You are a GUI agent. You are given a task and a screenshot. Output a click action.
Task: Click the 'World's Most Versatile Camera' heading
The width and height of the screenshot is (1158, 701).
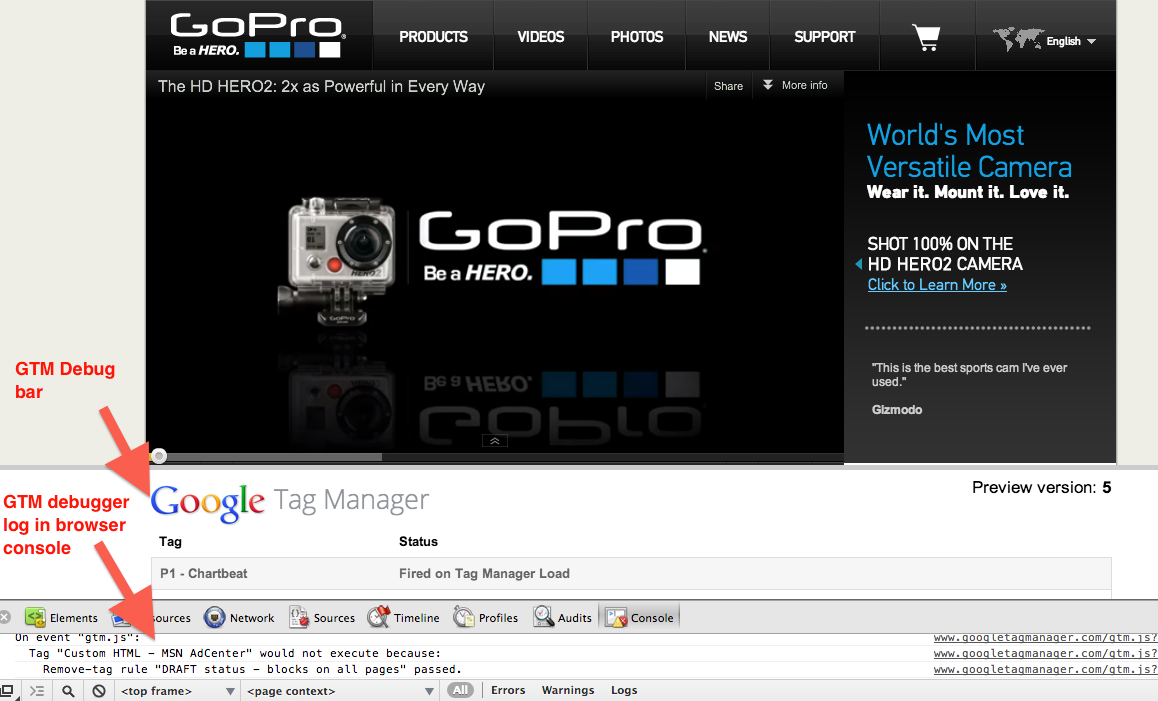pos(969,151)
